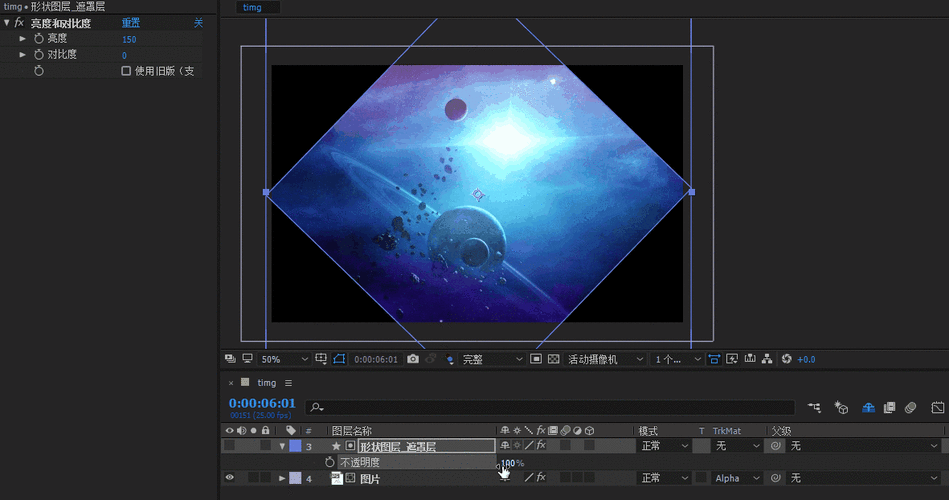Collapse the 亮度和对比度 effect group

pyautogui.click(x=7, y=23)
